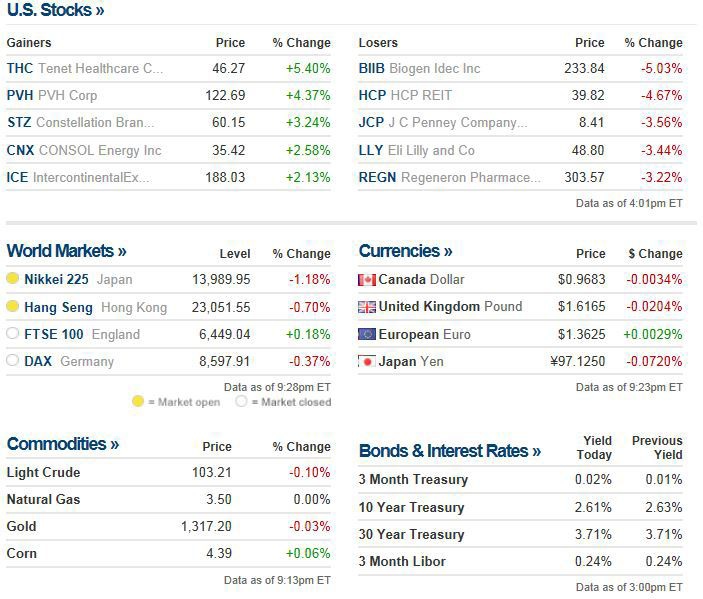Select the Light Crude commodity row
The width and height of the screenshot is (703, 599).
click(43, 472)
